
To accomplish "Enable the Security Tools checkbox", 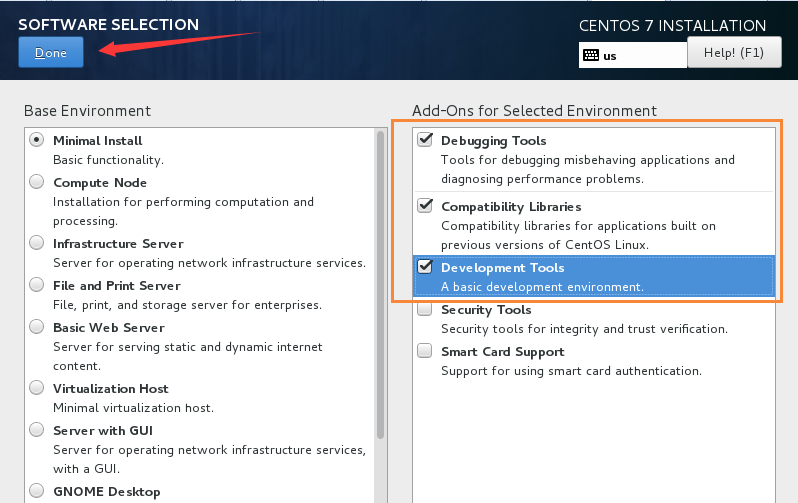I will pyautogui.click(x=424, y=309).
